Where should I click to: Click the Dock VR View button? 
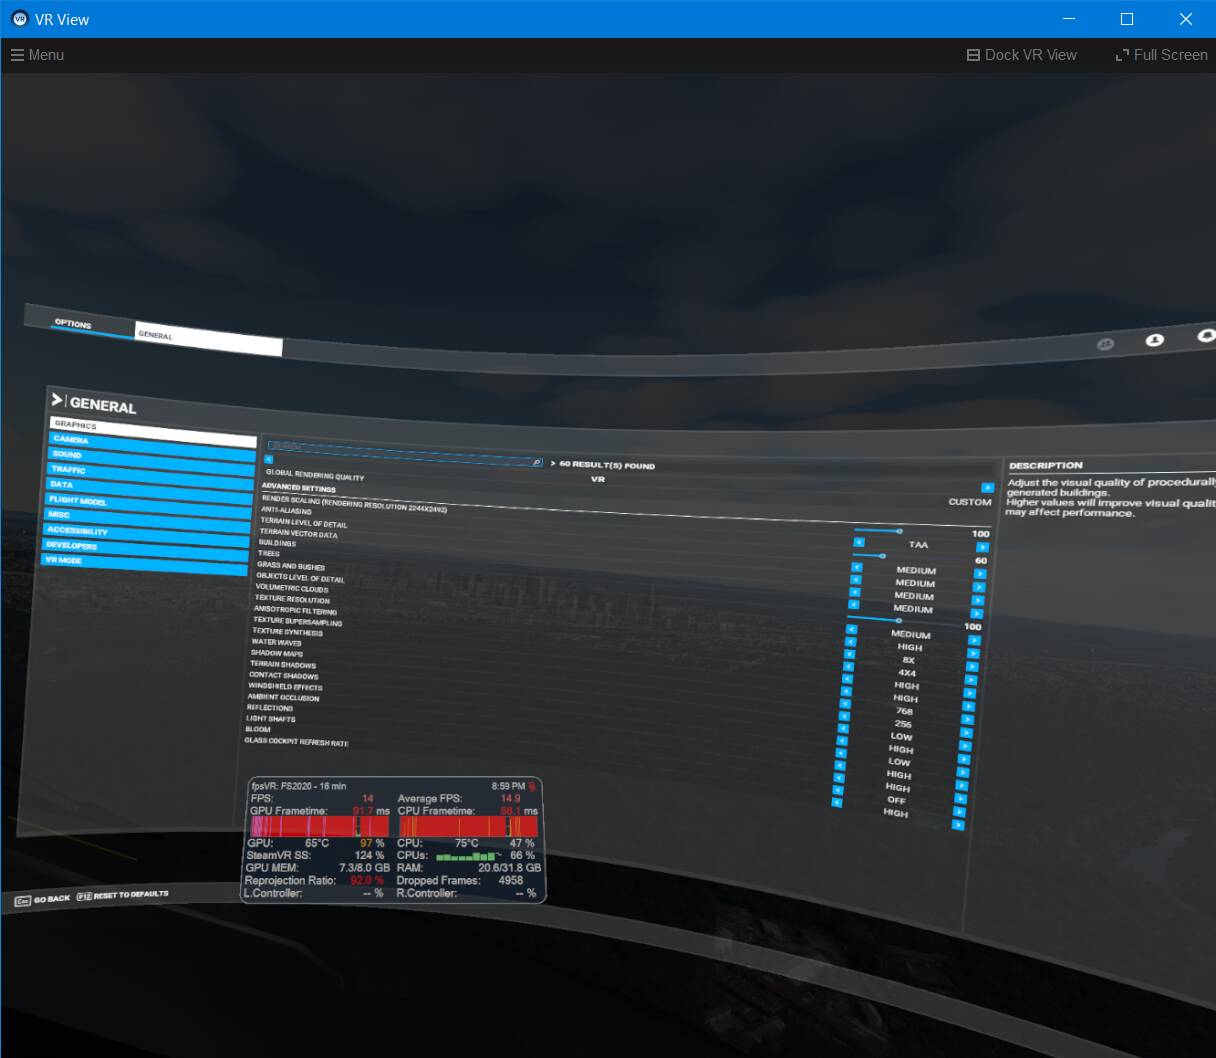pos(1021,55)
